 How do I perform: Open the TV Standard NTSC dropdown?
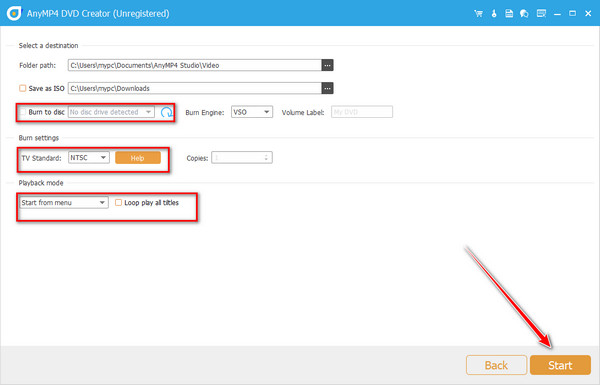pyautogui.click(x=89, y=158)
